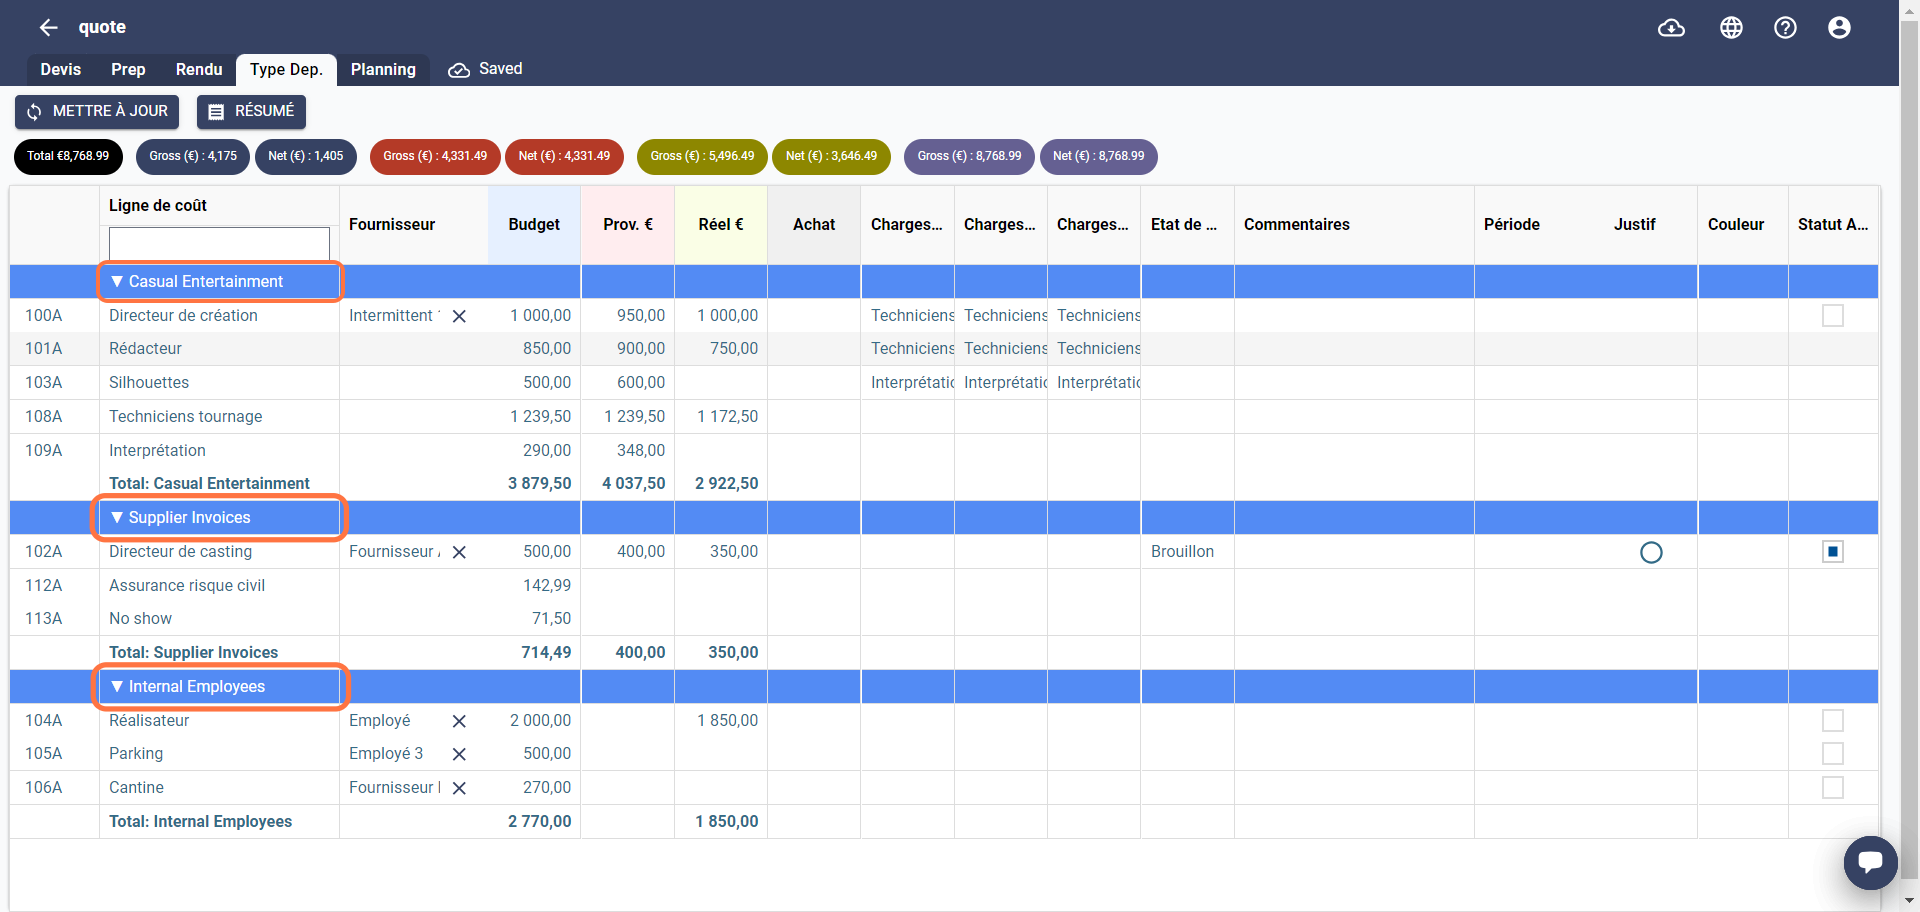
Task: Tick the Statut checkbox for row 100A
Action: (1833, 316)
